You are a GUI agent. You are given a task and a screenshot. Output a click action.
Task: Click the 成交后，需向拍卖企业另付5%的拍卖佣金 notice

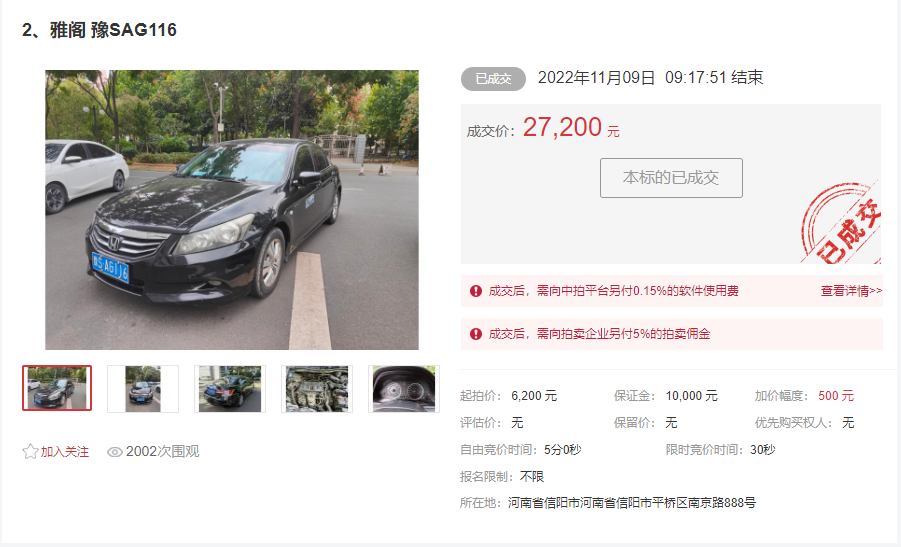[599, 334]
